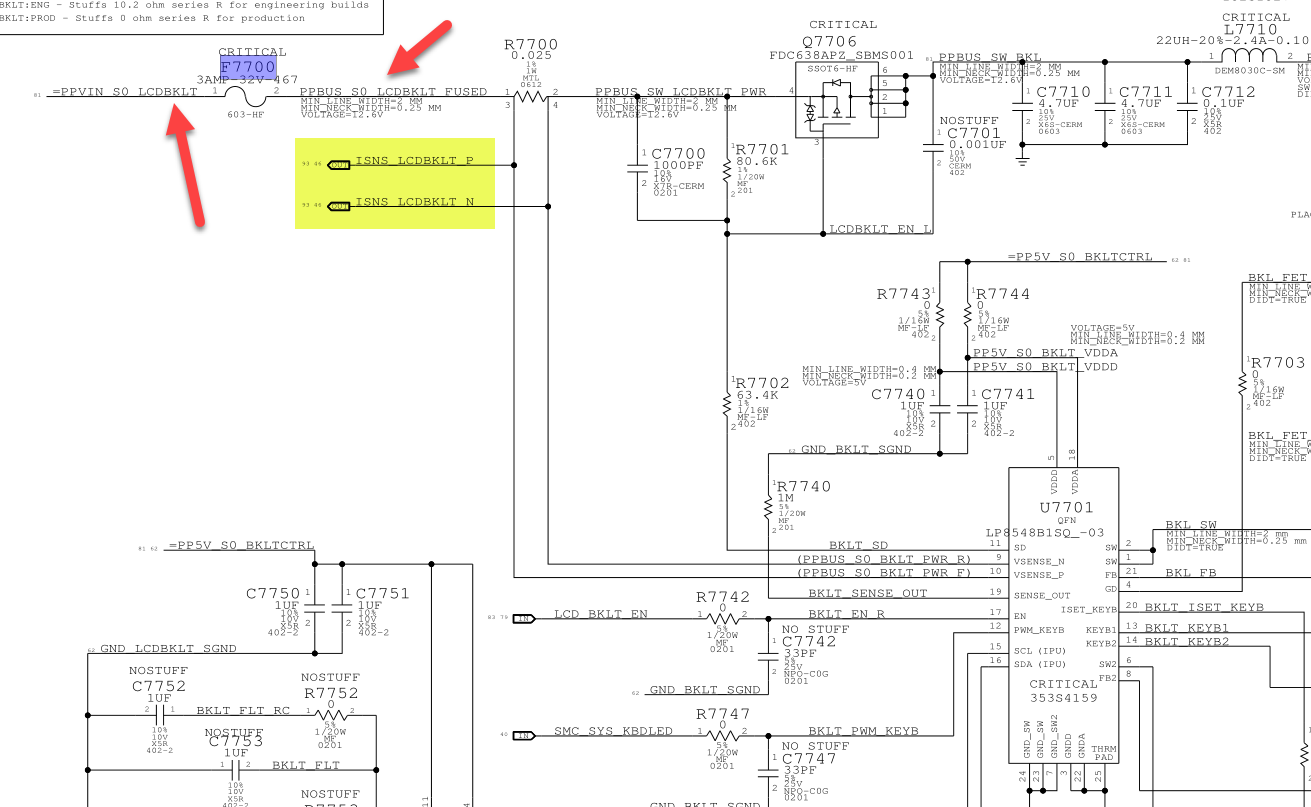The height and width of the screenshot is (807, 1311).
Task: Click the BKLT_FLT_RC net label
Action: (x=243, y=710)
